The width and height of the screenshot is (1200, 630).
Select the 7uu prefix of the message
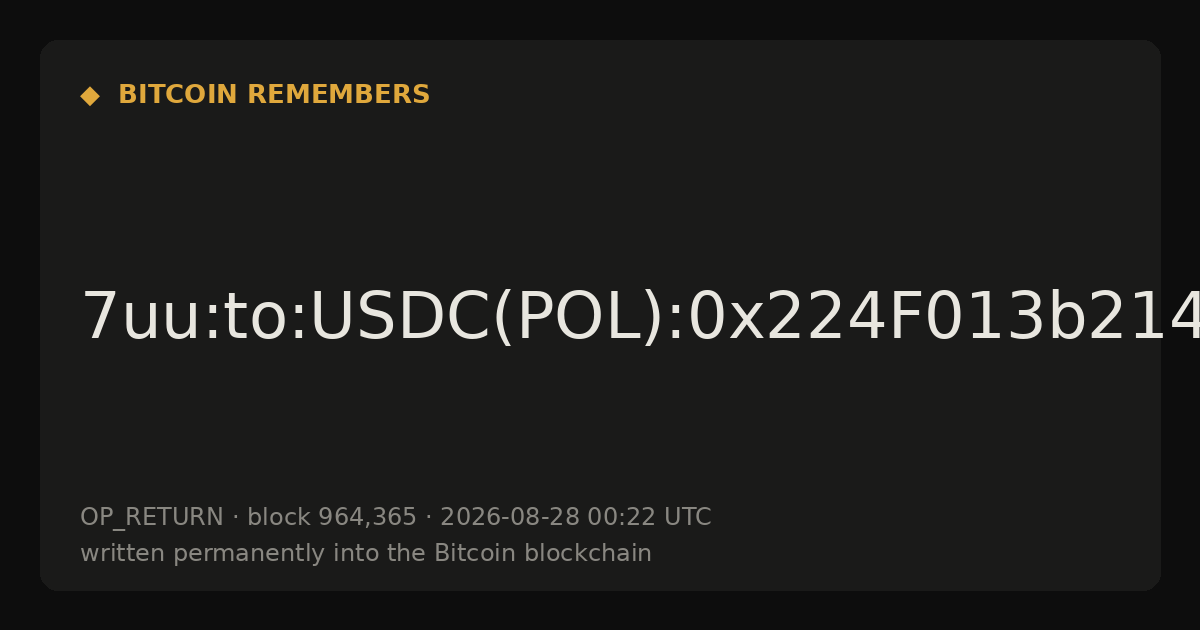(x=141, y=318)
